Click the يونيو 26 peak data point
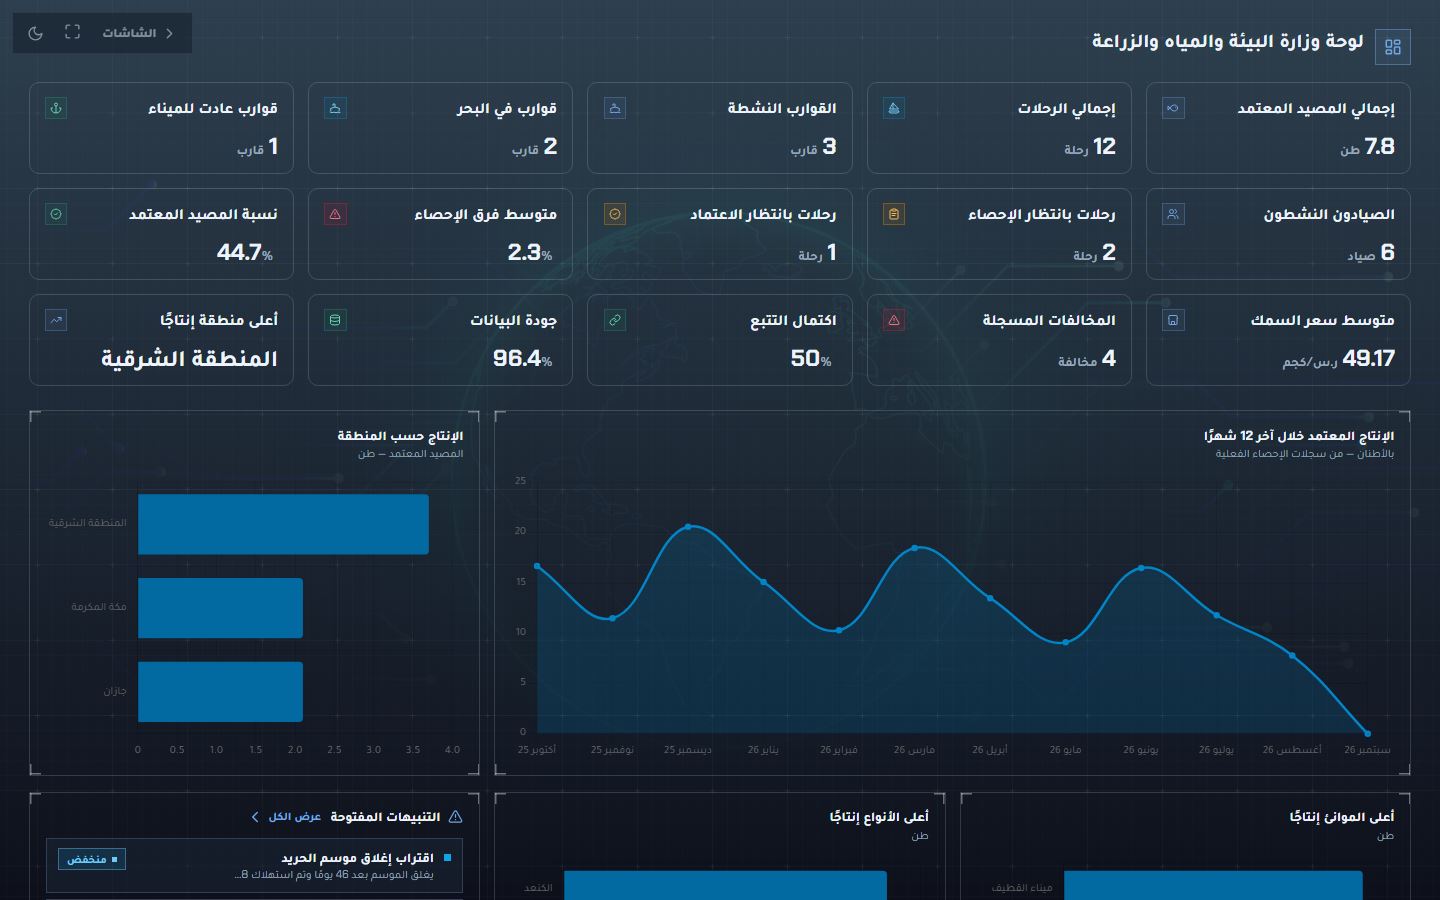Image resolution: width=1440 pixels, height=900 pixels. tap(1142, 568)
